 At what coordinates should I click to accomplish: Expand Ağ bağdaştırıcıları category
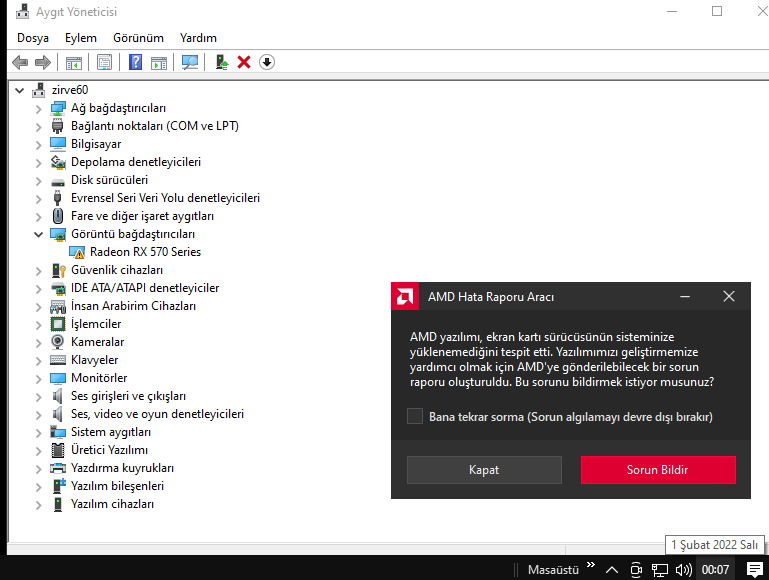38,109
